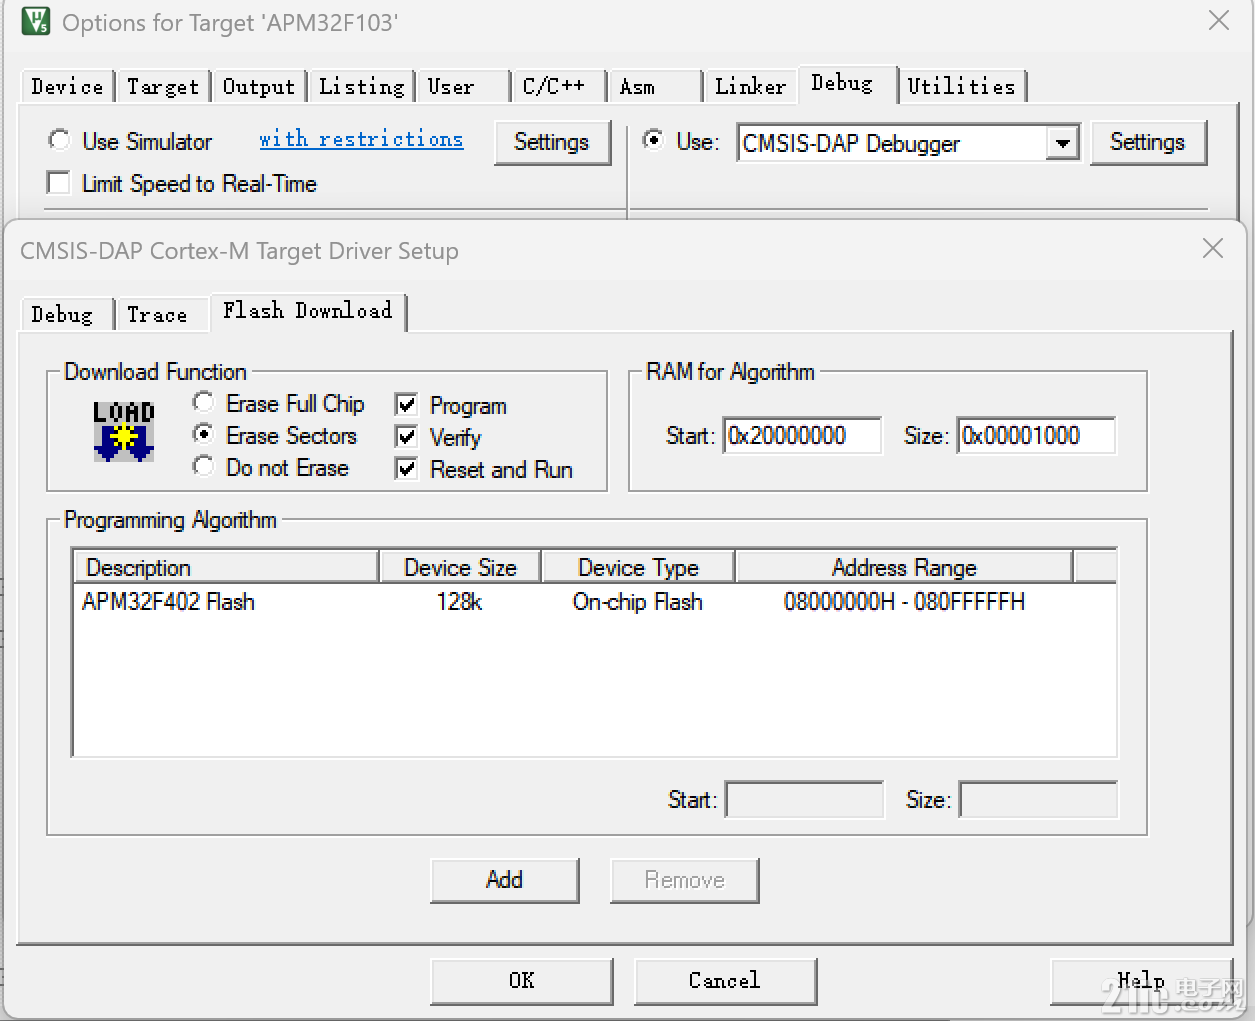This screenshot has width=1255, height=1021.
Task: Enable Limit Speed to Real-Time checkbox
Action: tap(59, 183)
